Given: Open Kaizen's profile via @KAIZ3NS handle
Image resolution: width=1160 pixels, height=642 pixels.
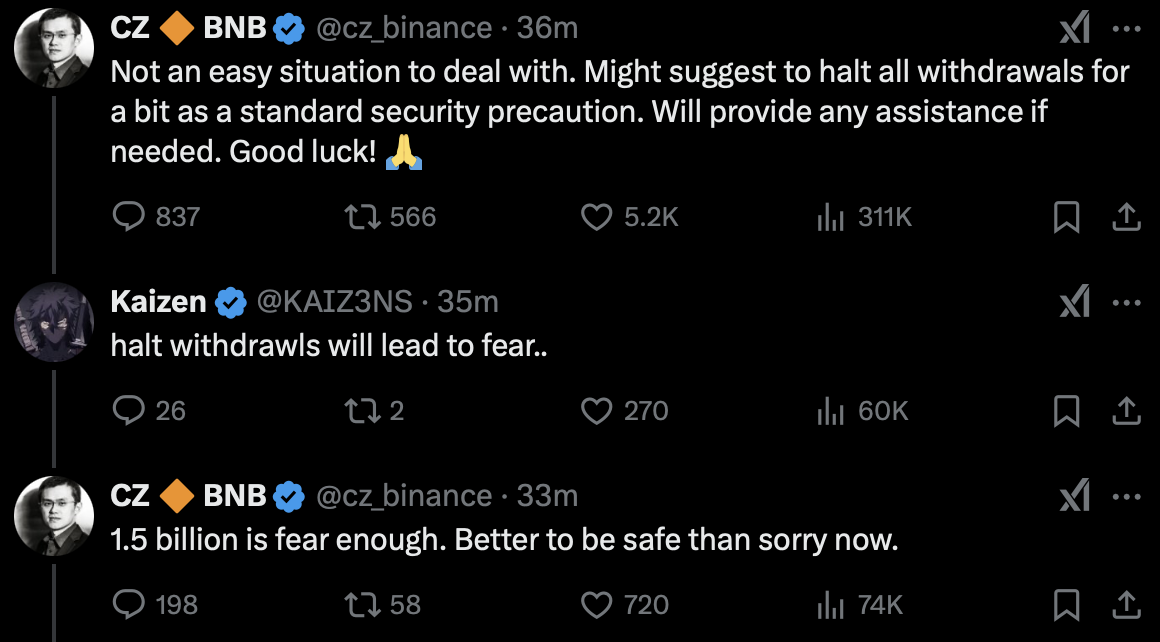Looking at the screenshot, I should tap(339, 301).
